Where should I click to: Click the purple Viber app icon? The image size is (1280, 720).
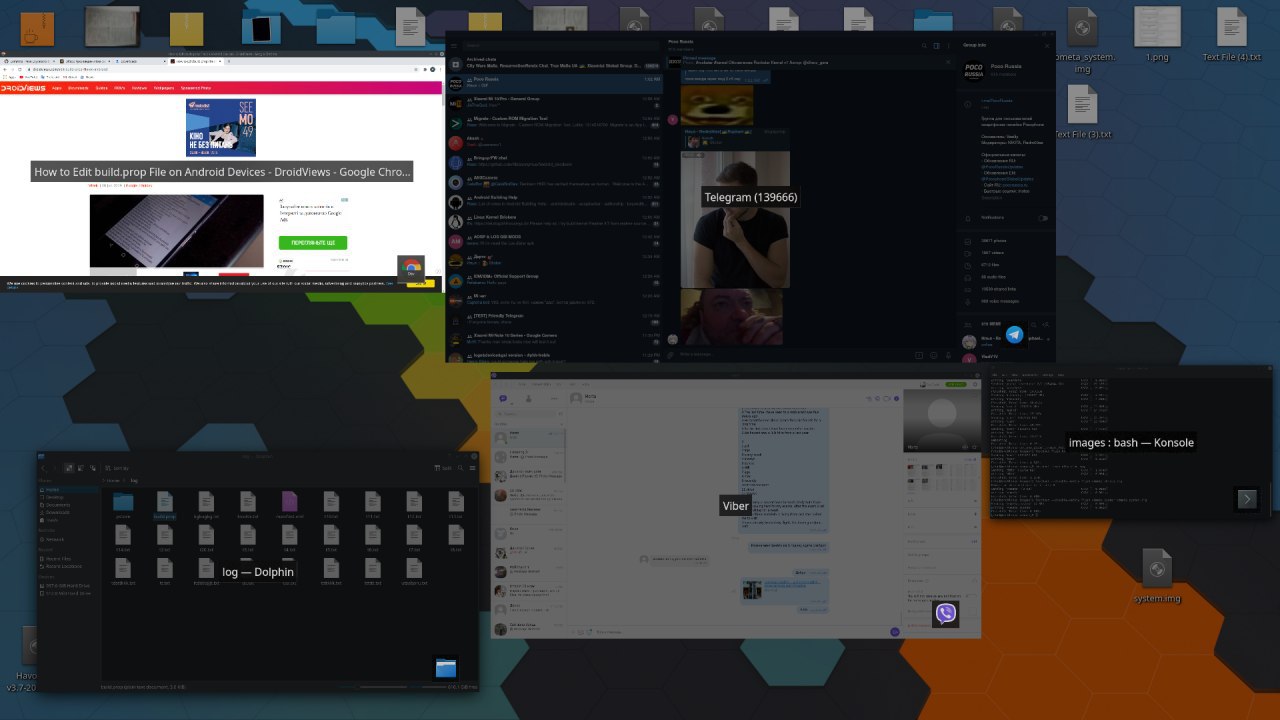click(x=945, y=614)
